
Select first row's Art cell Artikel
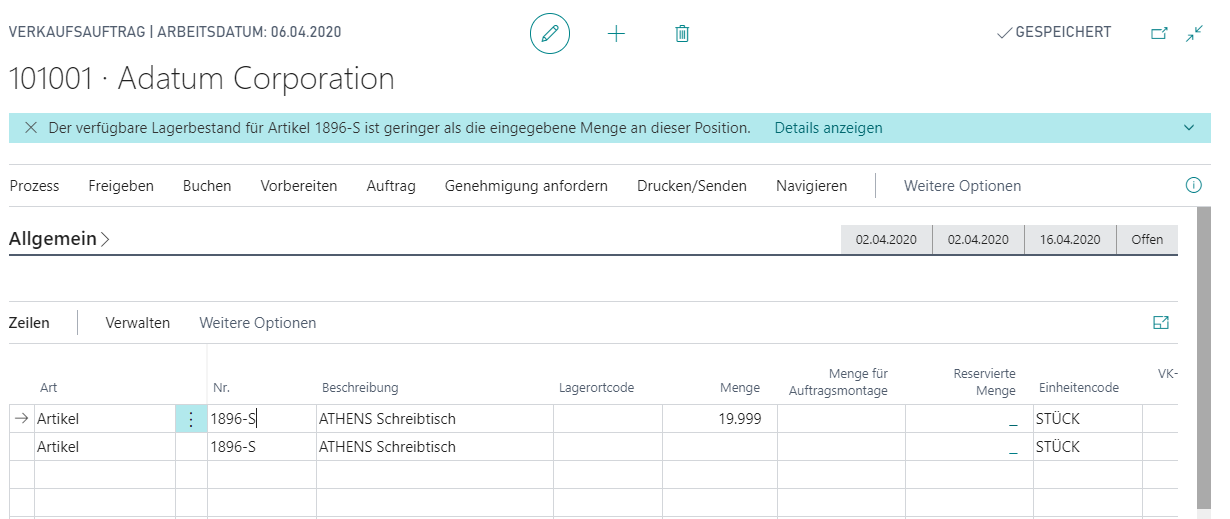coord(105,419)
